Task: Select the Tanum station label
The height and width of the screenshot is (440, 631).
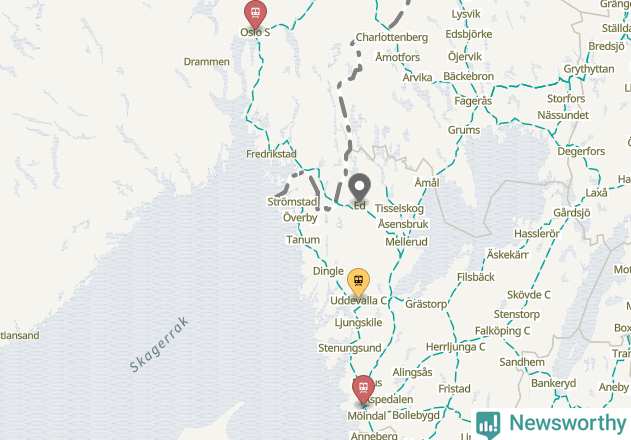Action: coord(303,240)
